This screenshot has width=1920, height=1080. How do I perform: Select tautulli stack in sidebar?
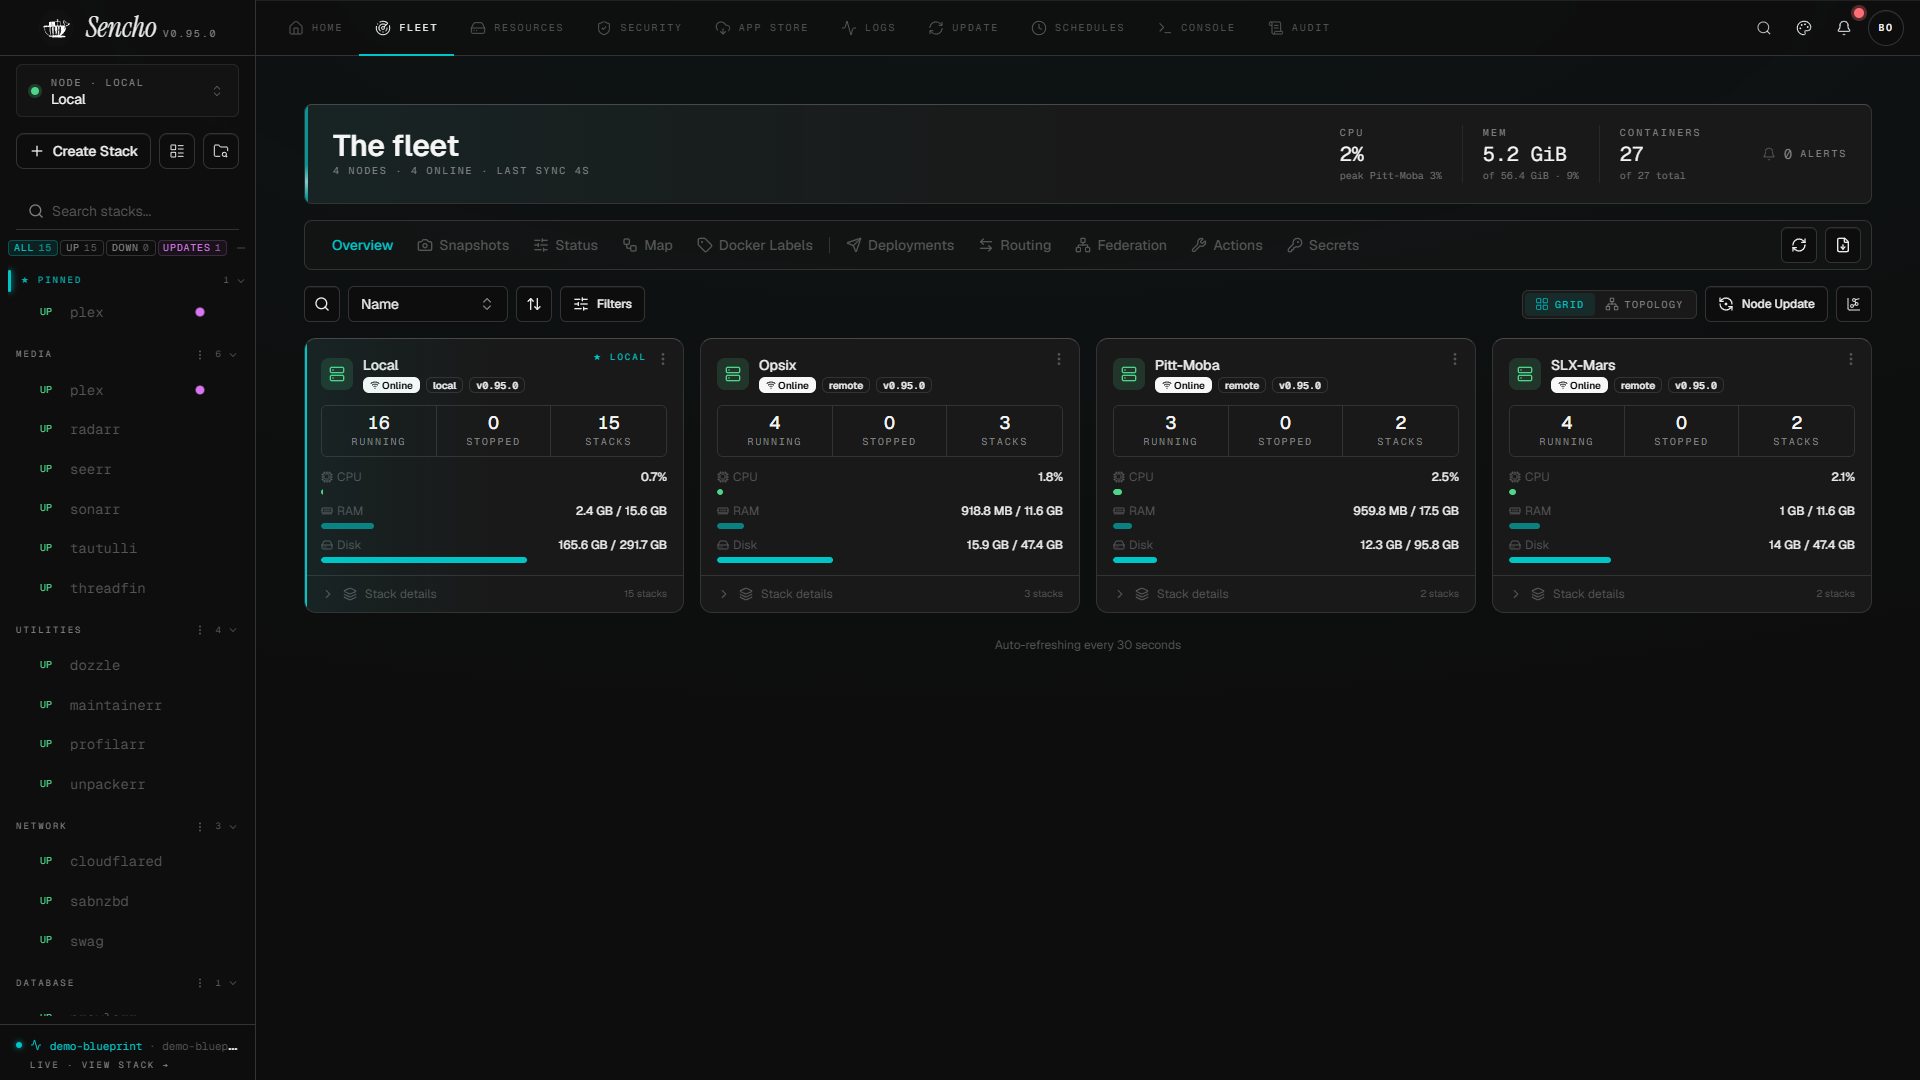[x=127, y=549]
